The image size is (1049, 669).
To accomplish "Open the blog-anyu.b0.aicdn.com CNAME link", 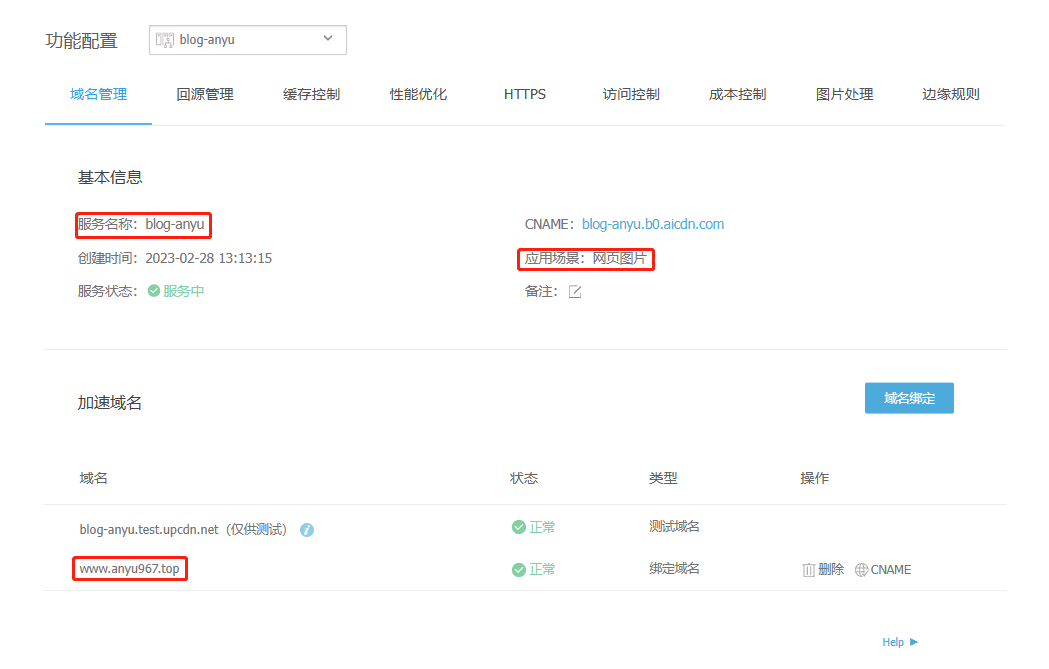I will tap(652, 224).
